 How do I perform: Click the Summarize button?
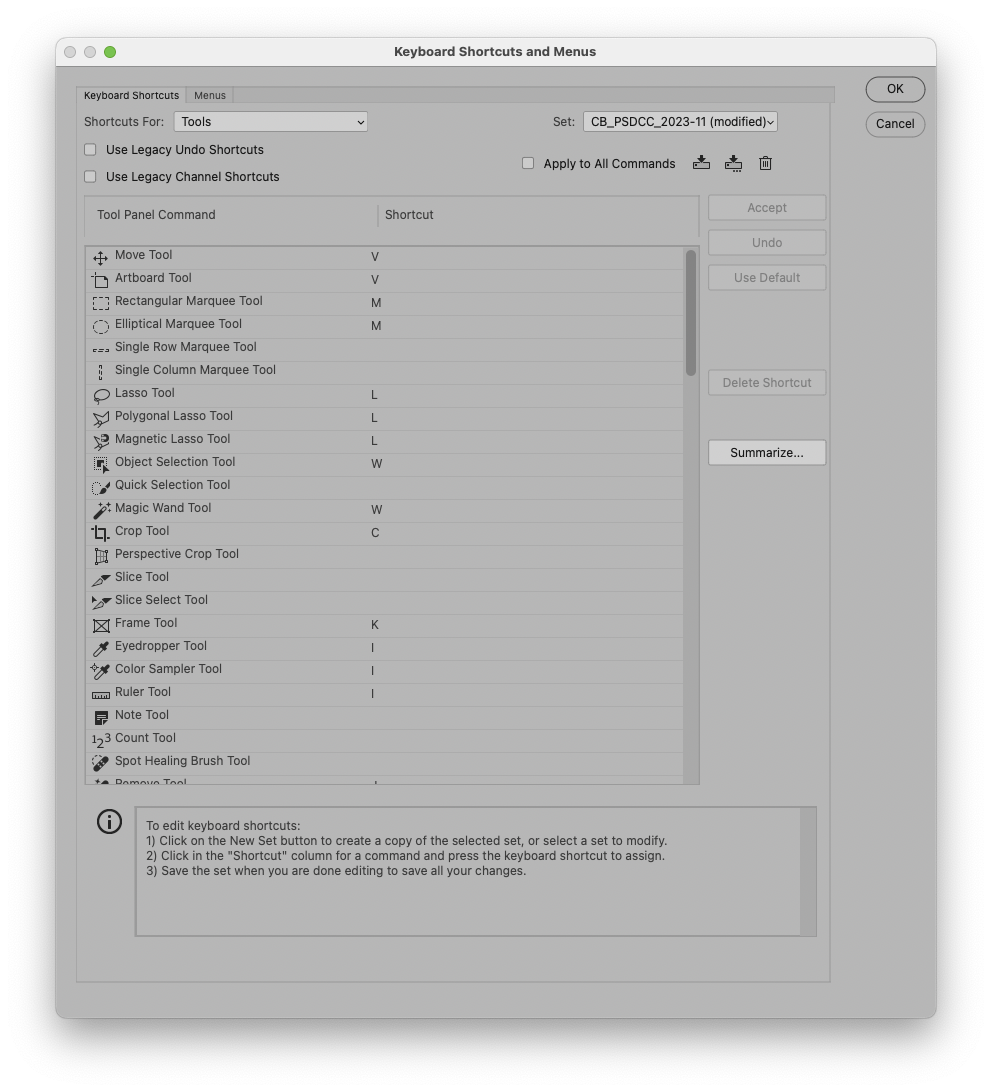pos(766,452)
